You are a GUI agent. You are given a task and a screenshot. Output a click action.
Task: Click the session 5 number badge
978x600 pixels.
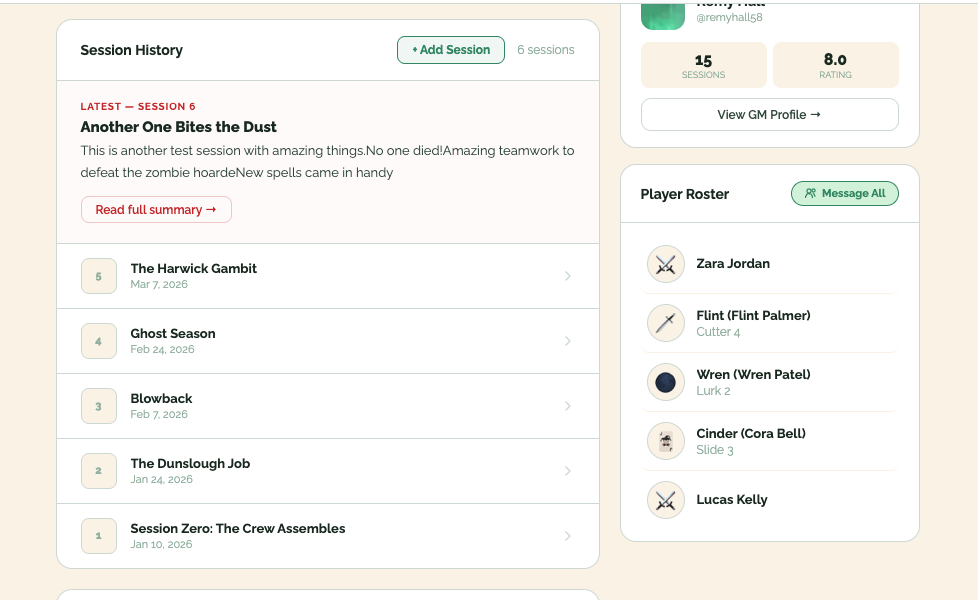[x=99, y=276]
